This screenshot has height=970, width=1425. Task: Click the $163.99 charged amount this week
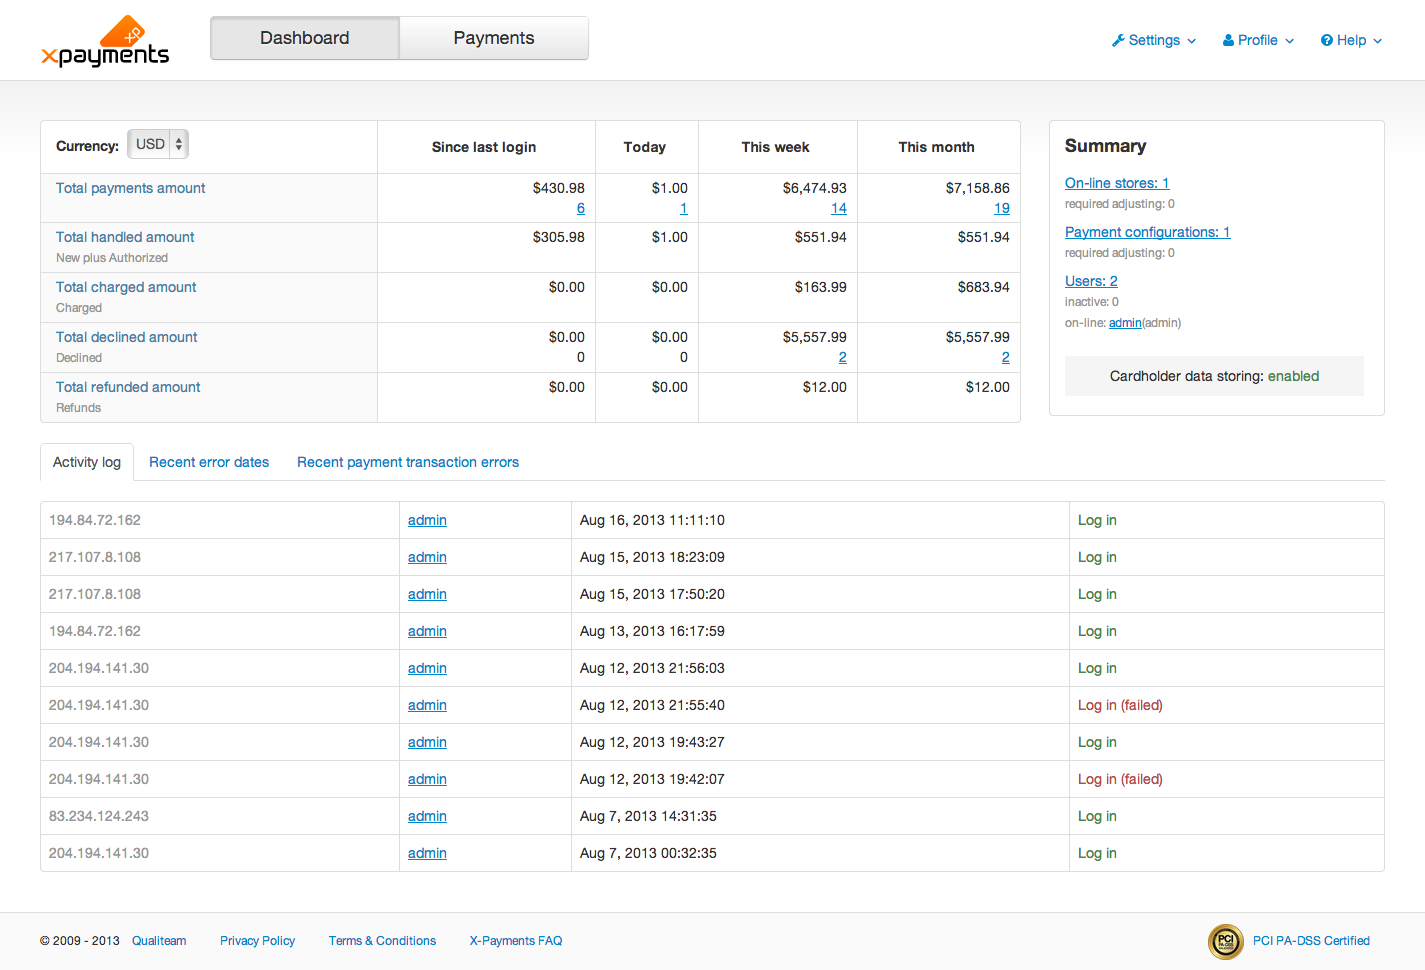820,287
